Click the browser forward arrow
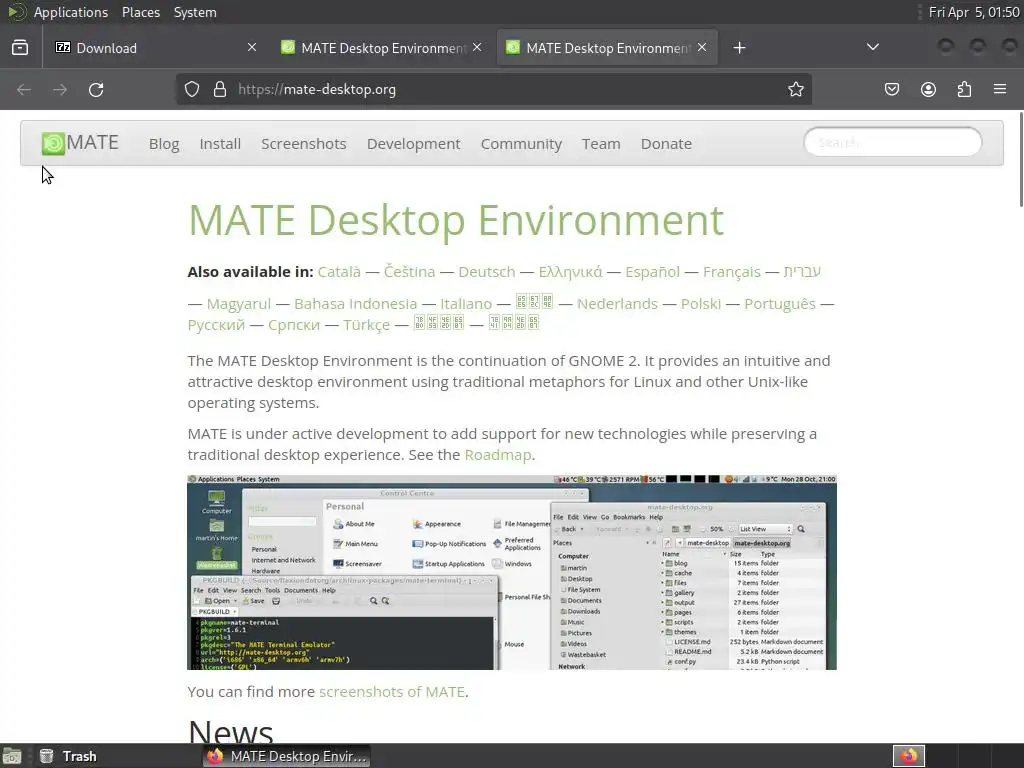Screen dimensions: 1024x768 coord(60,89)
